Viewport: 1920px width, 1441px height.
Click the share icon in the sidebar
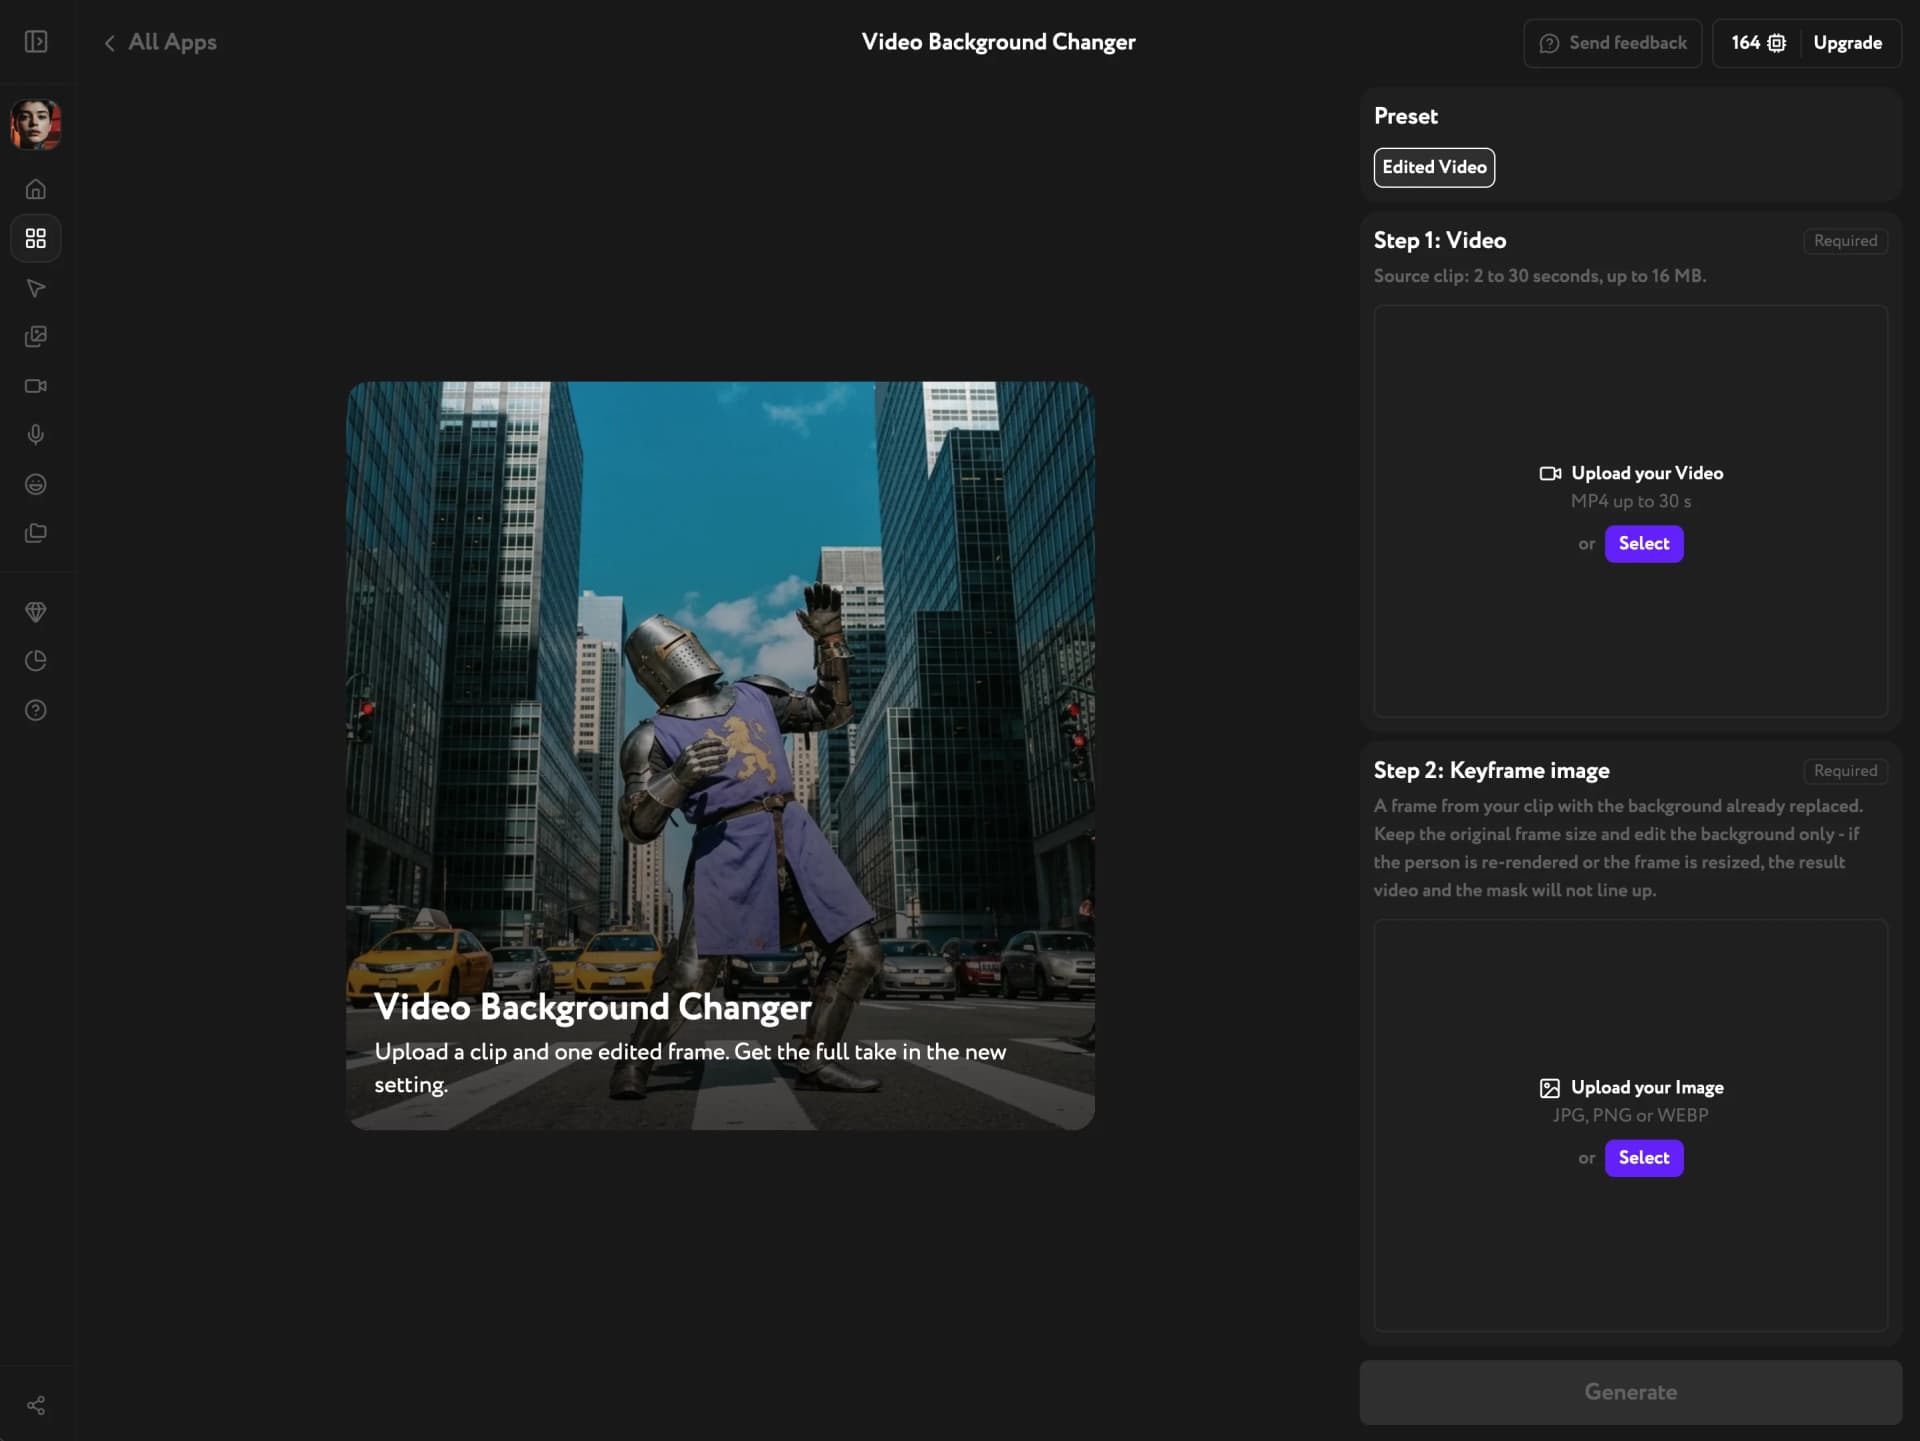click(x=36, y=1406)
